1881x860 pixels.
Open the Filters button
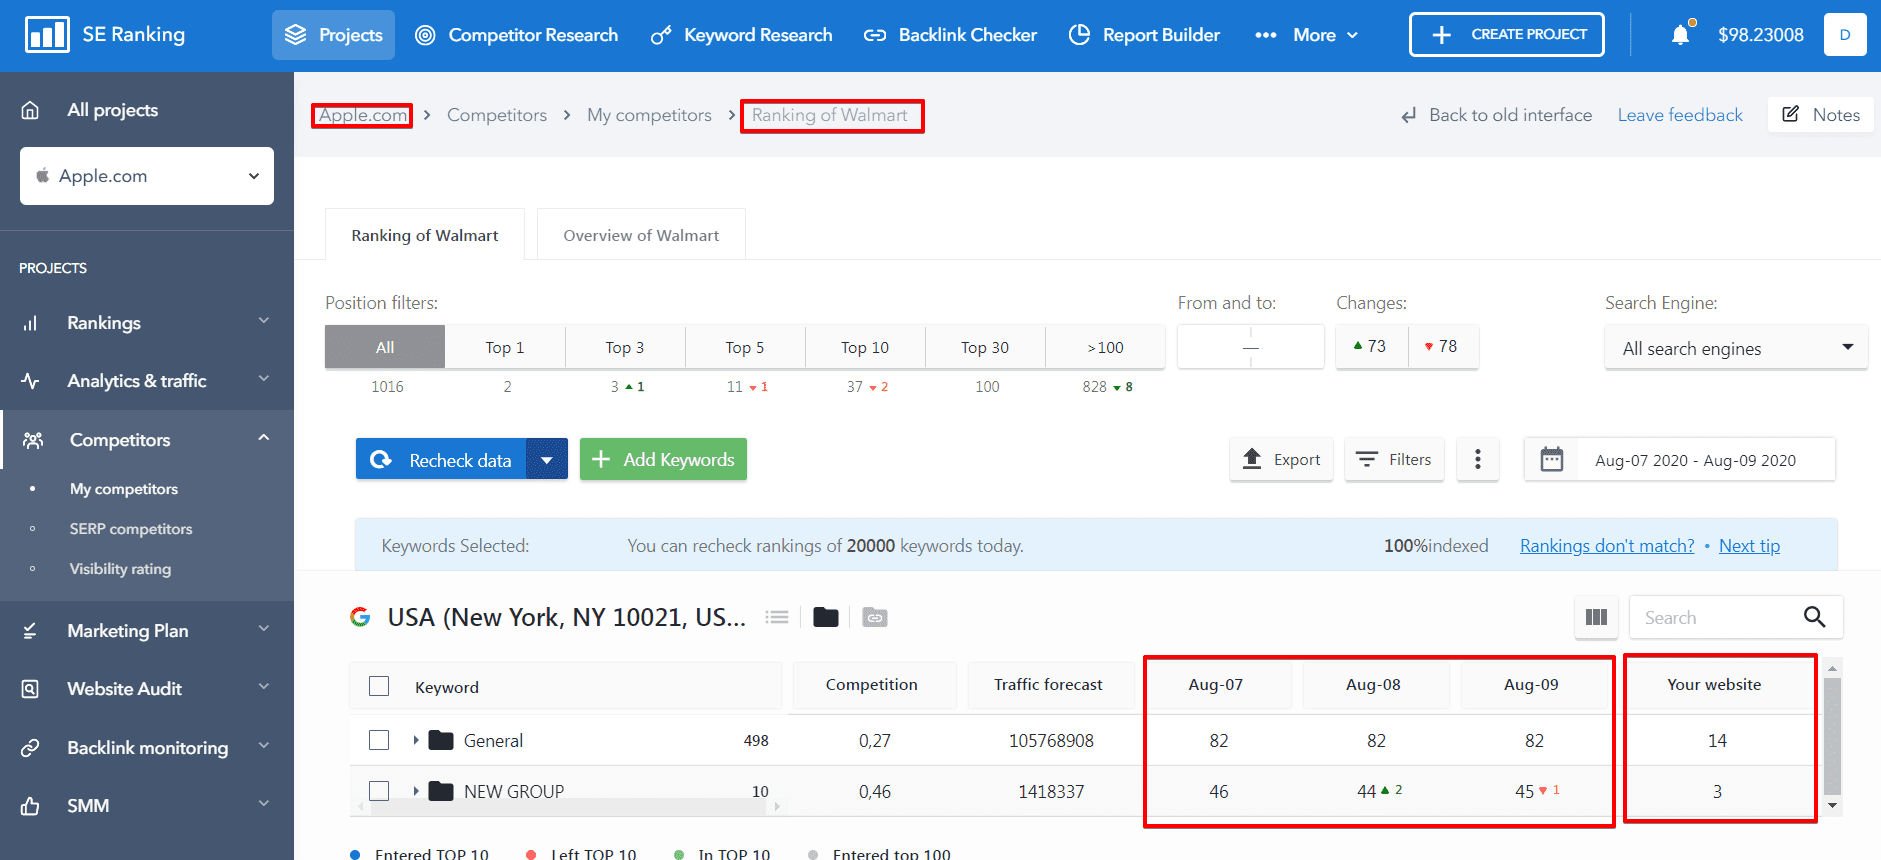pyautogui.click(x=1394, y=460)
